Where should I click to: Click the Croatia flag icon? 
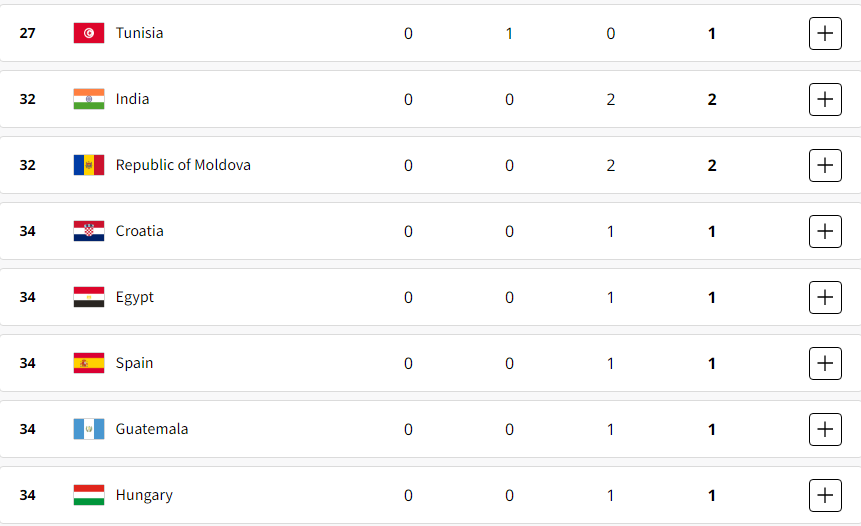click(89, 231)
